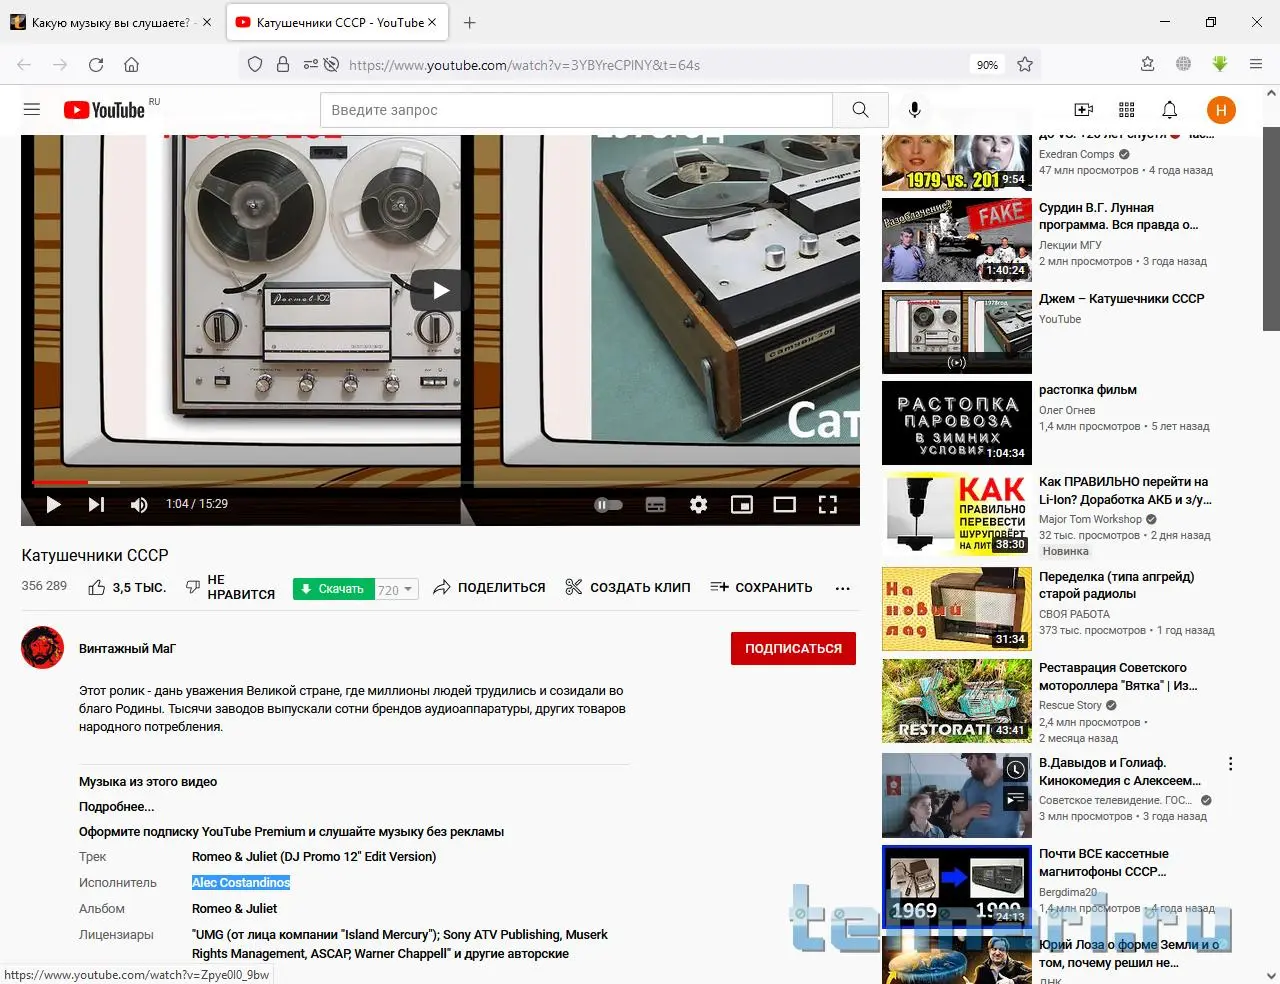1280x984 pixels.
Task: Bookmark this page with the star
Action: 1025,65
